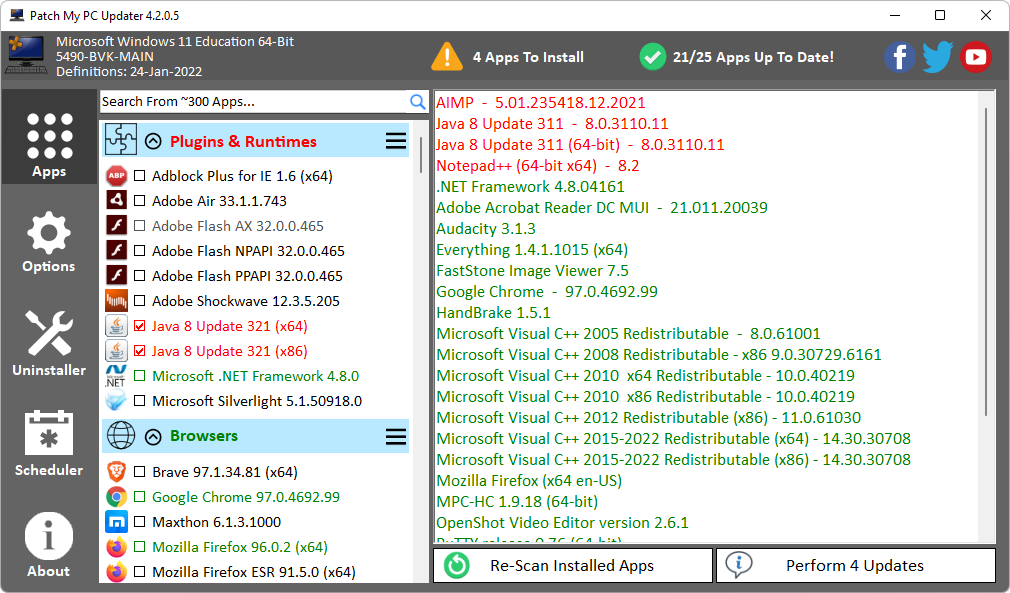Click the app list vertical scrollbar
Image resolution: width=1010 pixels, height=593 pixels.
point(421,155)
